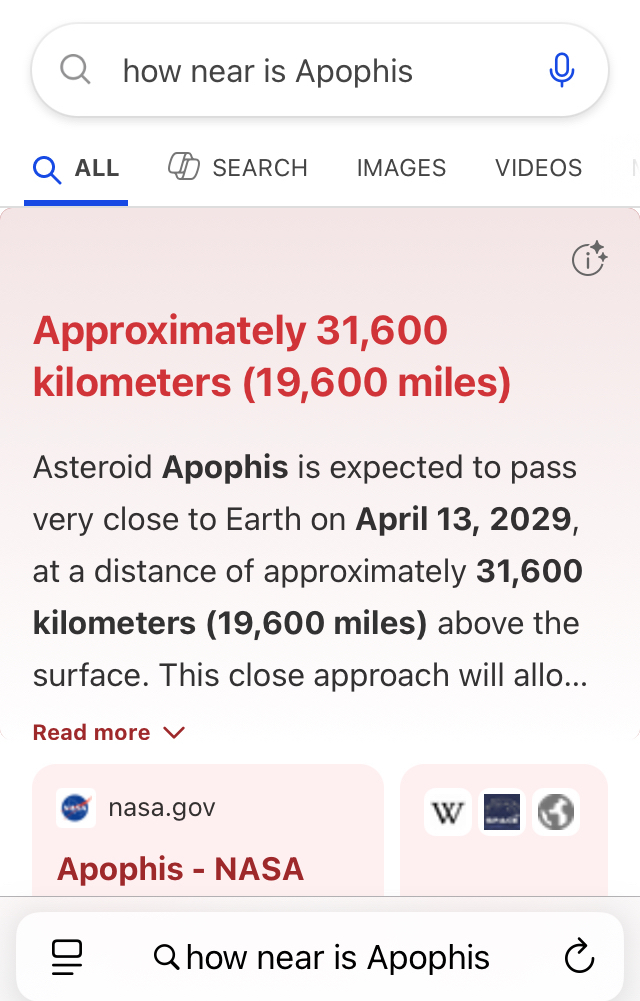Image resolution: width=640 pixels, height=1001 pixels.
Task: Switch to the Videos tab
Action: pyautogui.click(x=538, y=168)
